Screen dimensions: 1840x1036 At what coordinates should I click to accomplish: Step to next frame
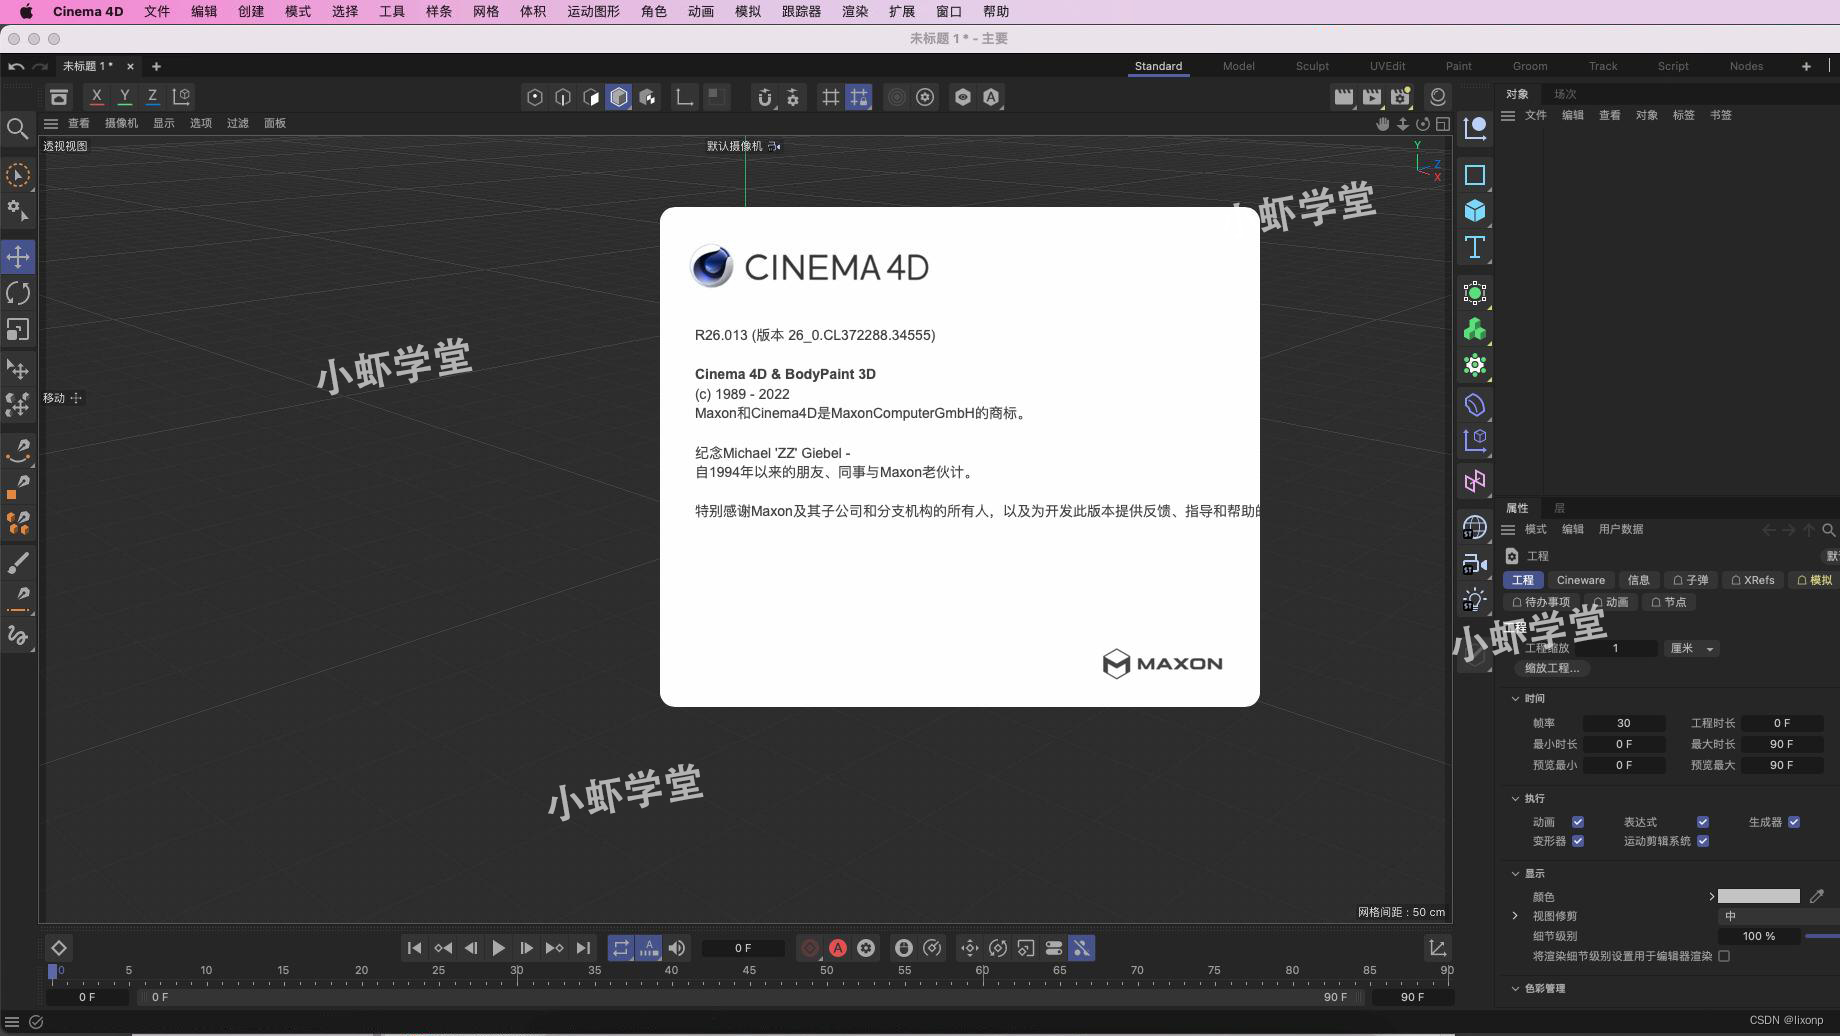[526, 948]
